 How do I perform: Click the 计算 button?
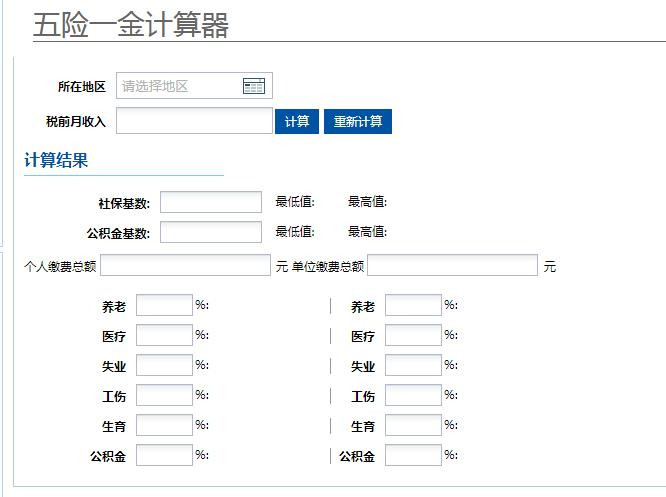(x=296, y=121)
